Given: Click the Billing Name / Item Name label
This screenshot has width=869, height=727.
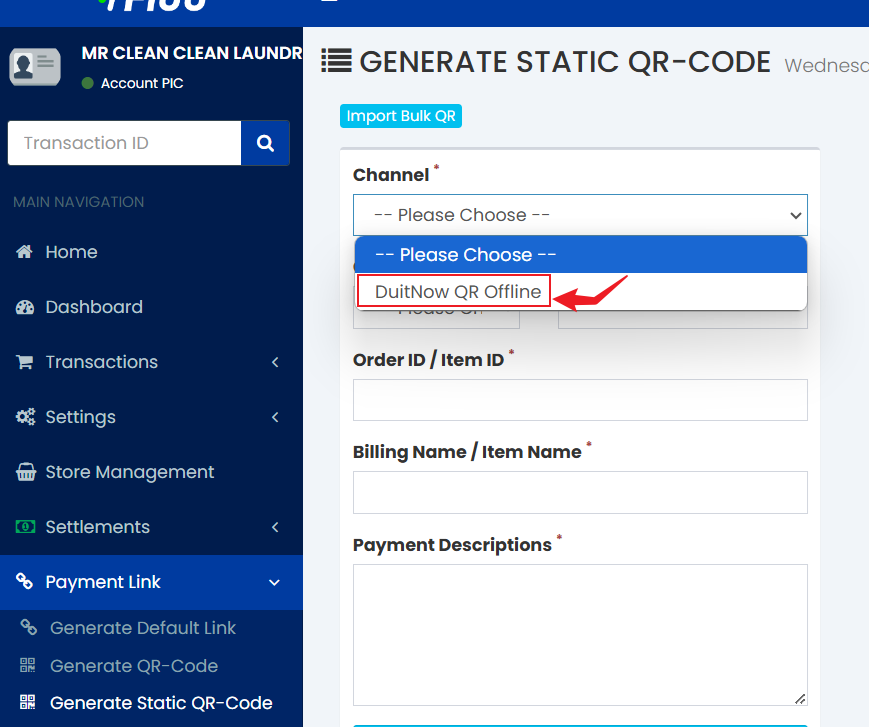Looking at the screenshot, I should click(467, 452).
